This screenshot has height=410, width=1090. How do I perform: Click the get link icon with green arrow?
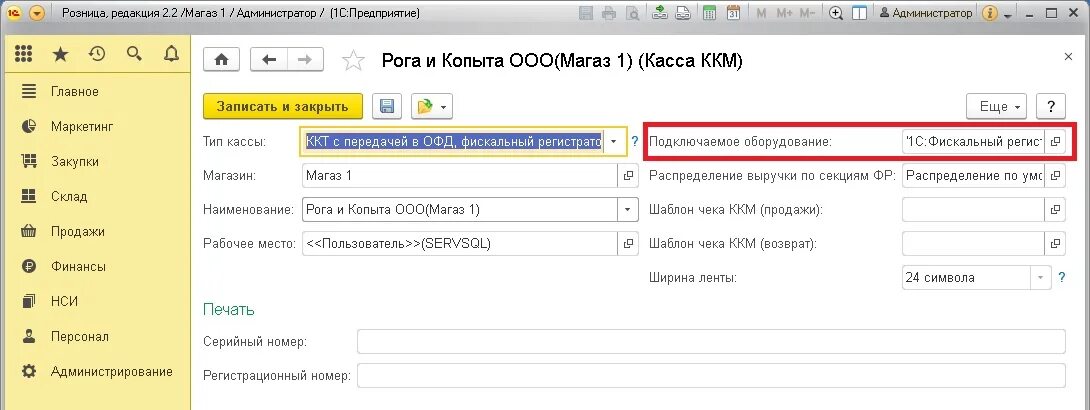point(660,13)
